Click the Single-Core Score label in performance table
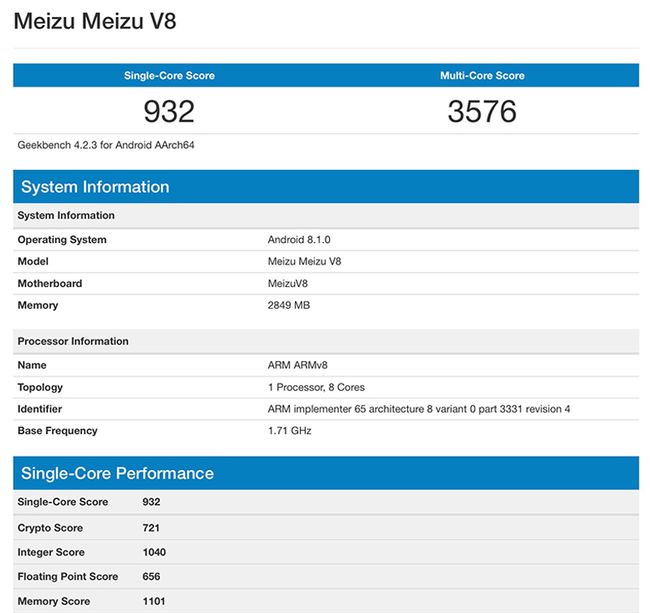Image resolution: width=650 pixels, height=613 pixels. 63,502
